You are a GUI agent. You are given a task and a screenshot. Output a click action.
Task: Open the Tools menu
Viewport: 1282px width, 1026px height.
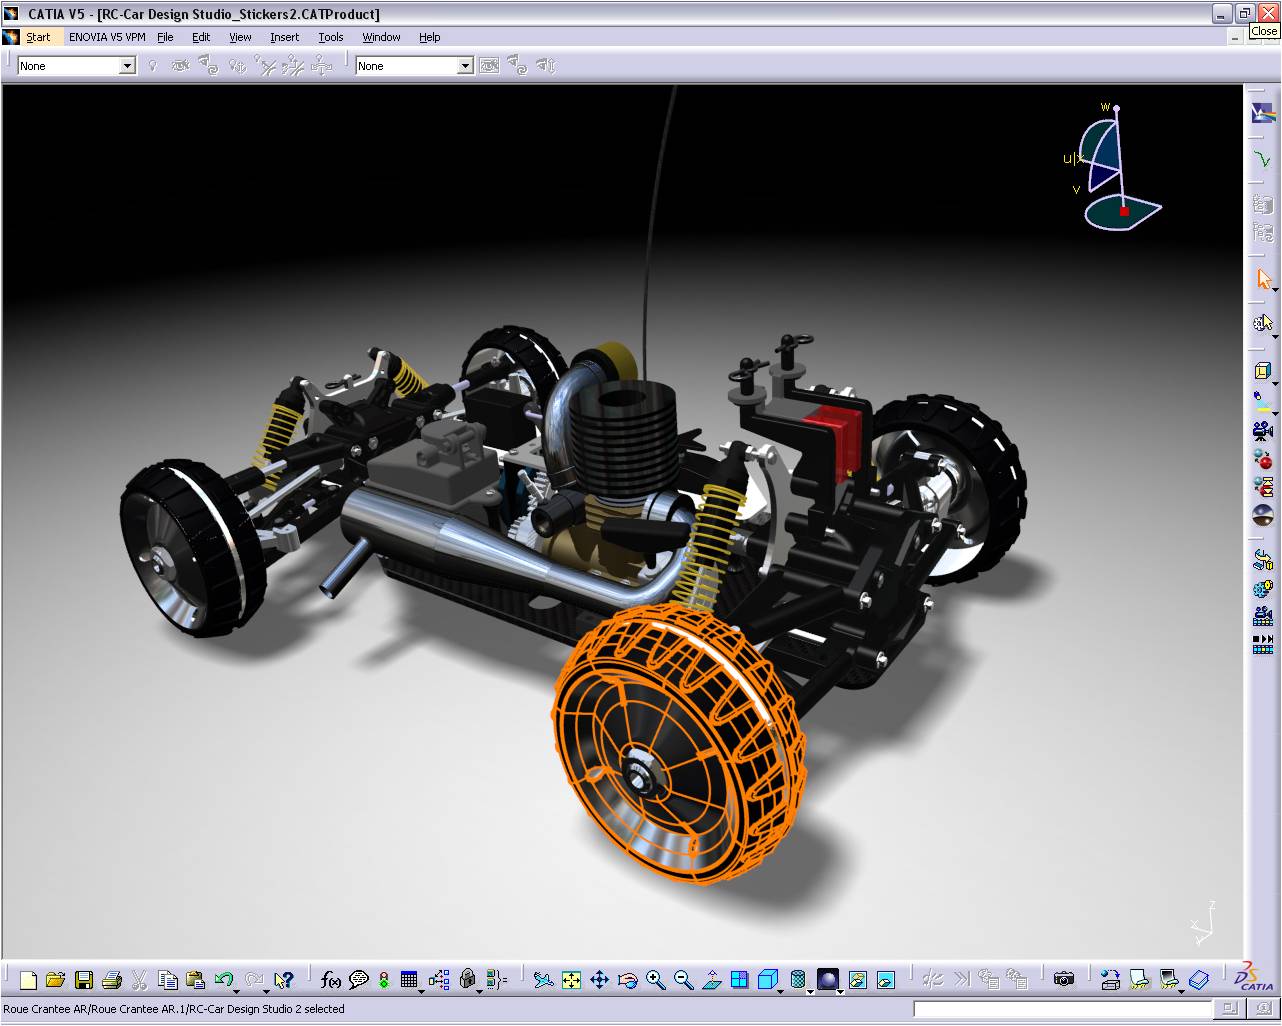click(330, 37)
